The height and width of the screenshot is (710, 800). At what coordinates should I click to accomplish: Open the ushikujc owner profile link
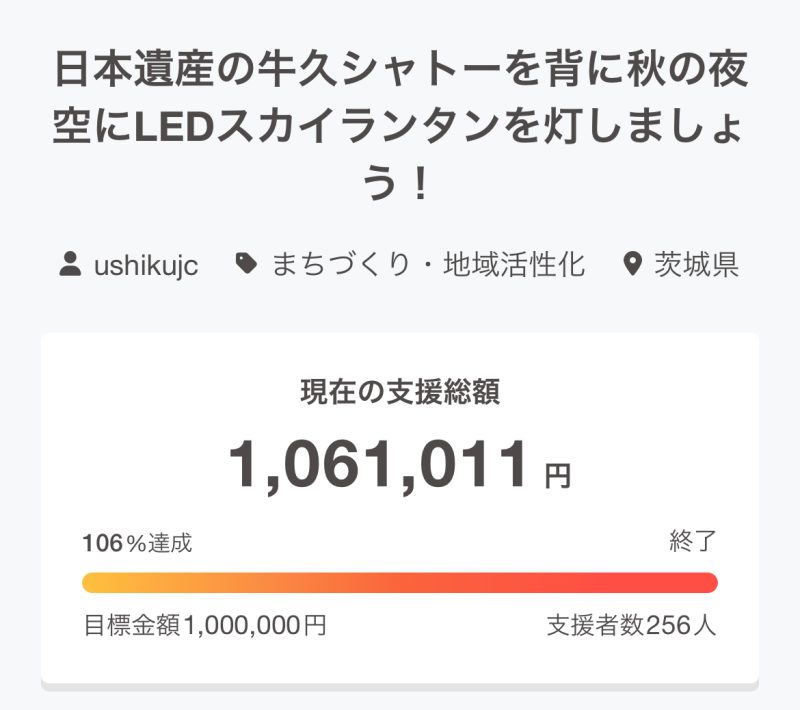(146, 265)
